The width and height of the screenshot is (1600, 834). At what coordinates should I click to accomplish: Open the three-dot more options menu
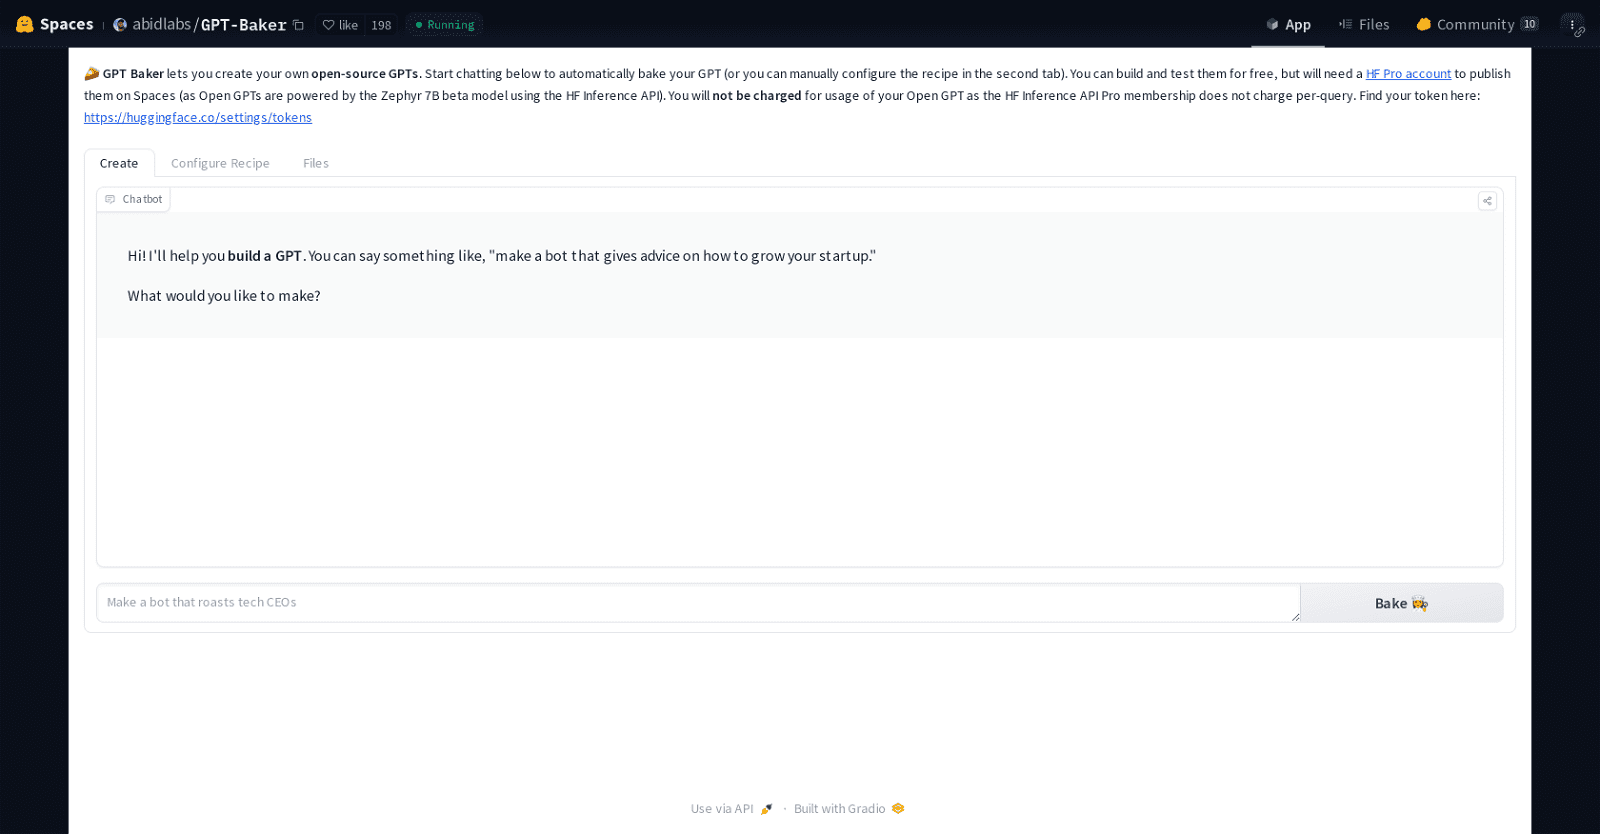(x=1572, y=25)
